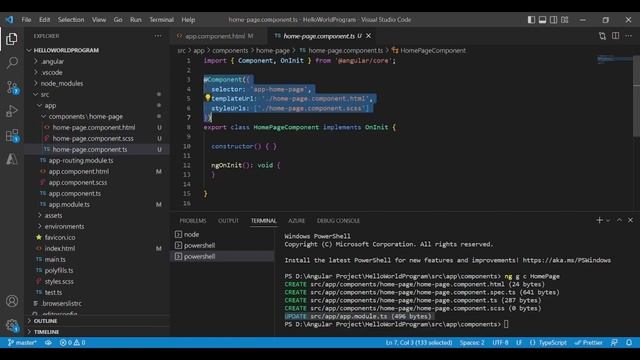
Task: Toggle the secondary side bar layout icon
Action: 553,20
